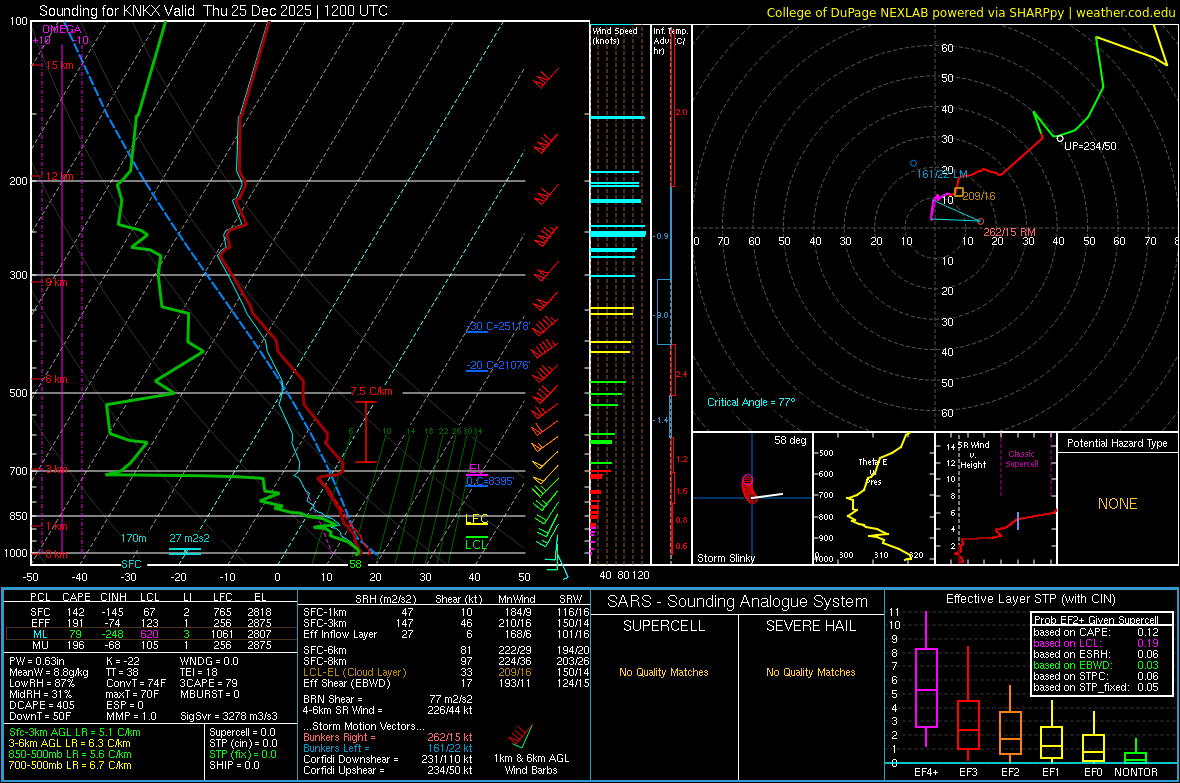Click the 'Bunkers Left =' storm motion row
1180x783 pixels.
tap(388, 748)
